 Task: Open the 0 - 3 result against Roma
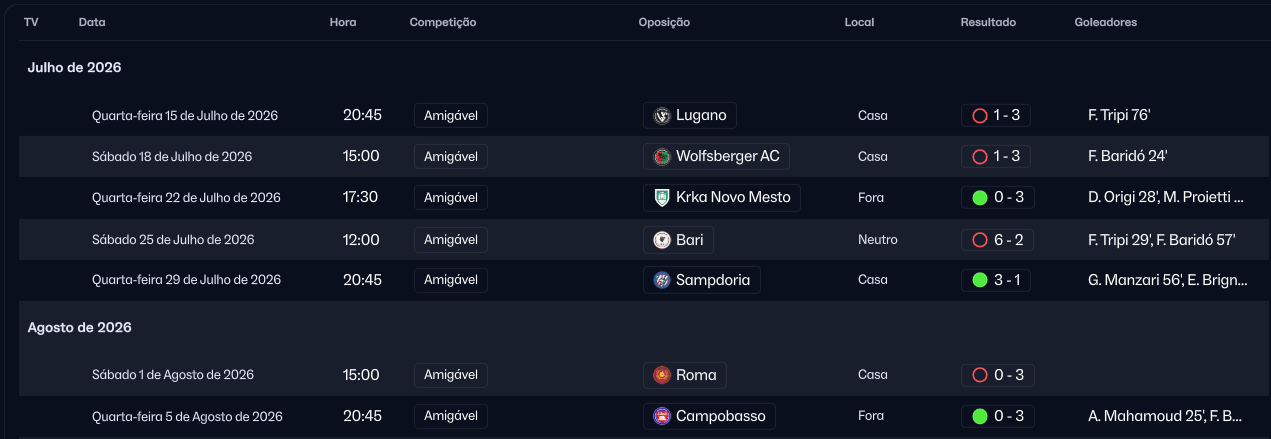click(x=998, y=375)
